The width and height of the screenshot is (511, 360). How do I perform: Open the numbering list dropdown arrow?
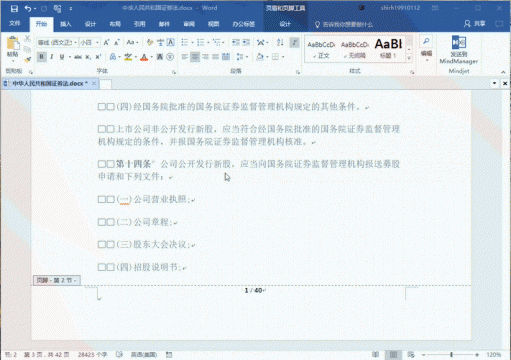pos(208,43)
